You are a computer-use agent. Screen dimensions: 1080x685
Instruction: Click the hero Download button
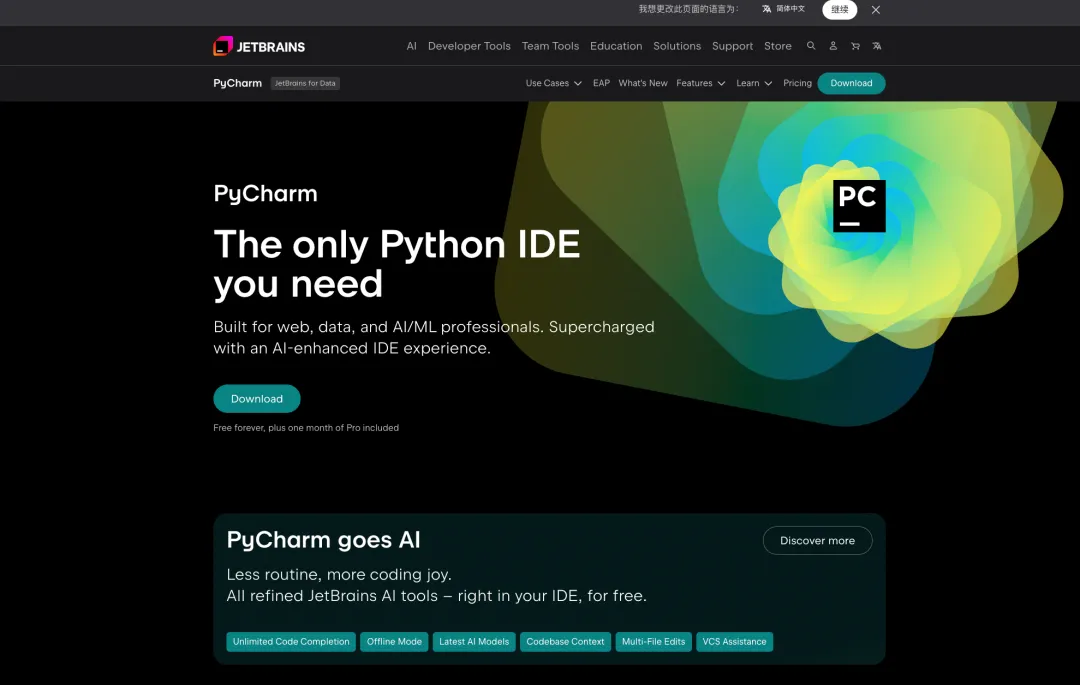point(257,399)
